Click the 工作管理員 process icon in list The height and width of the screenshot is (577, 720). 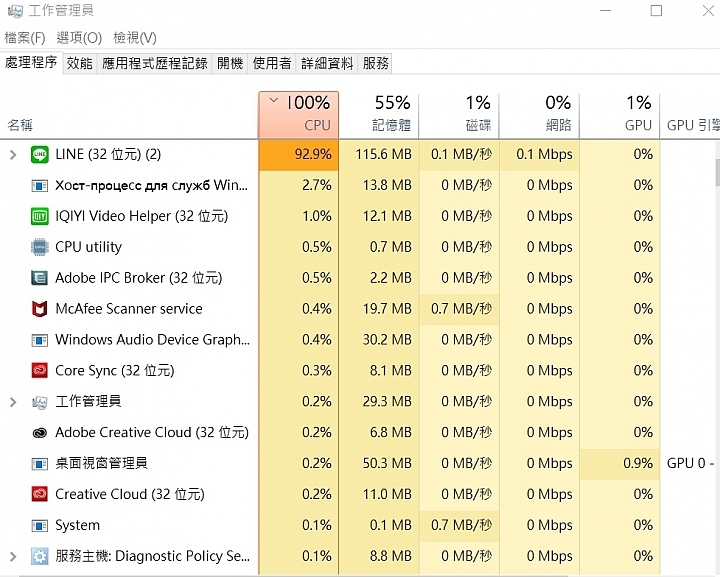point(40,402)
